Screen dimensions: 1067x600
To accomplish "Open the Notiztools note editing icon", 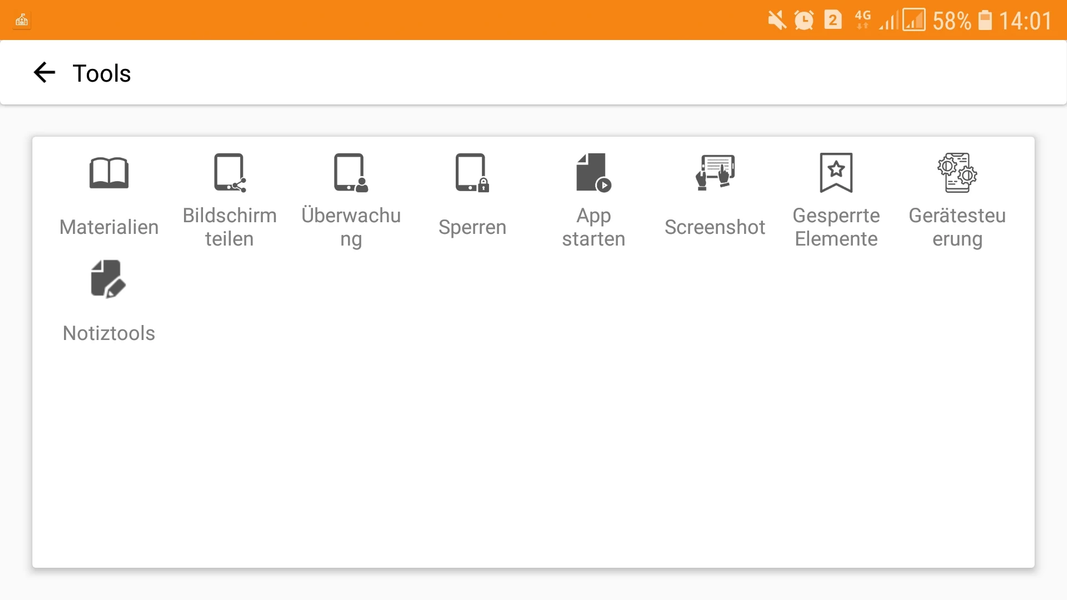I will click(109, 279).
